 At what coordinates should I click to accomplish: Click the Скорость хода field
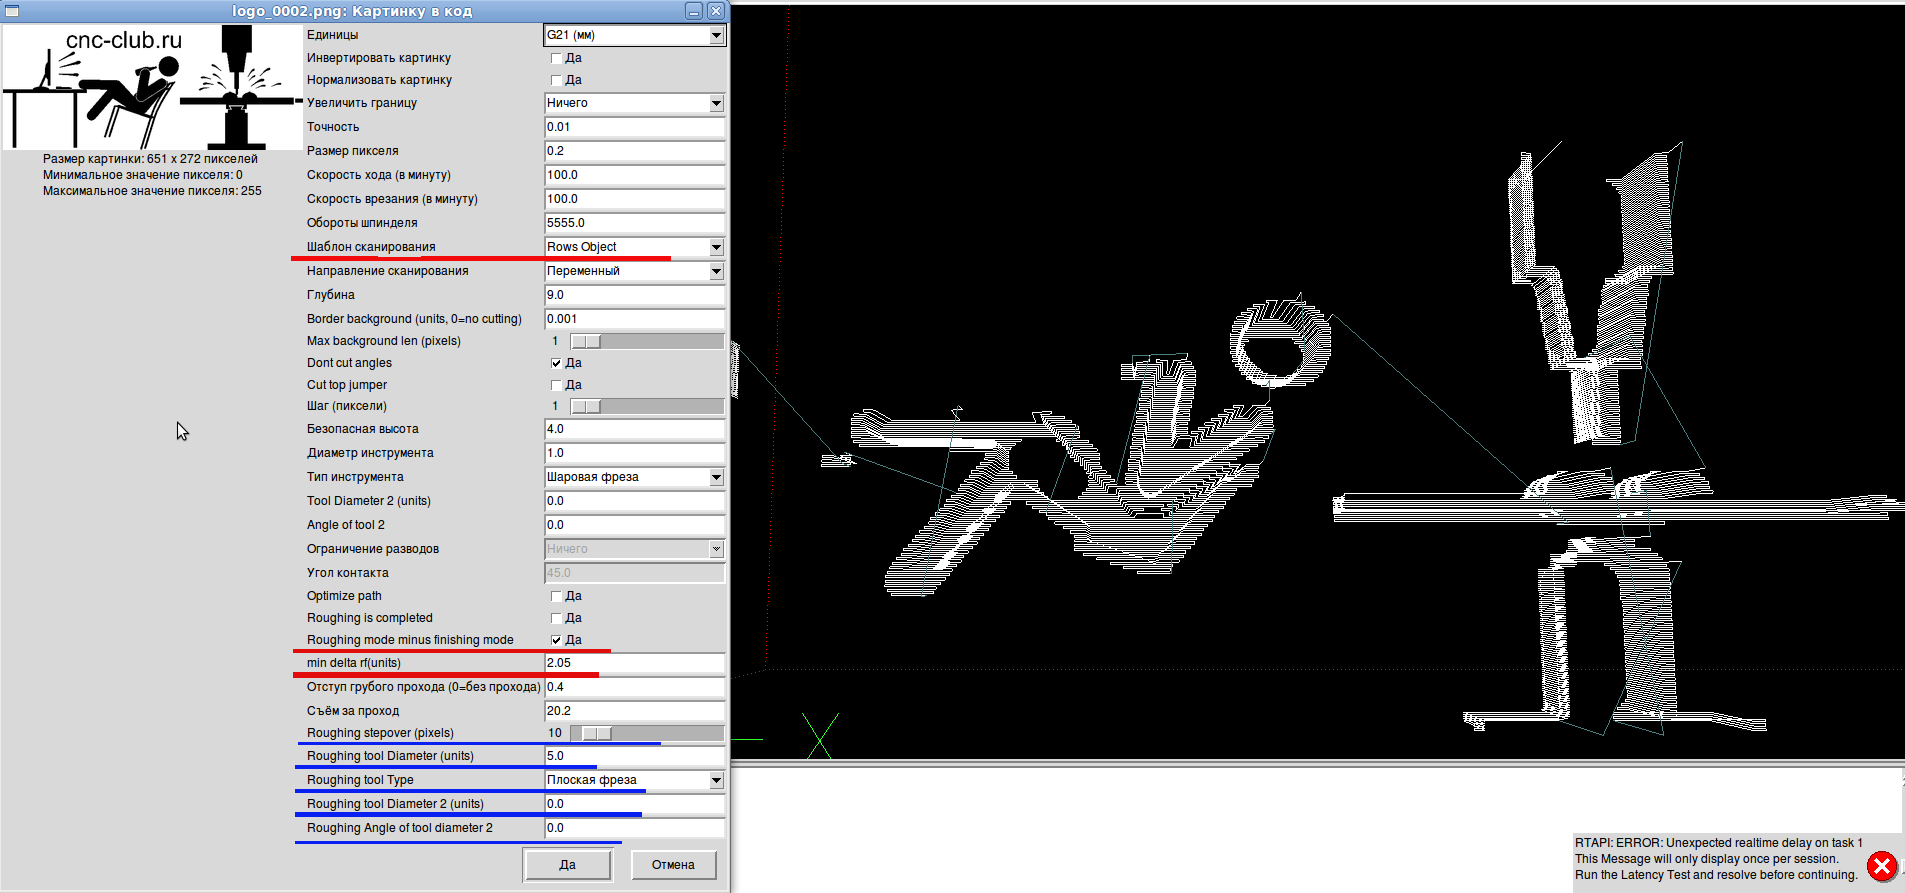[x=634, y=175]
